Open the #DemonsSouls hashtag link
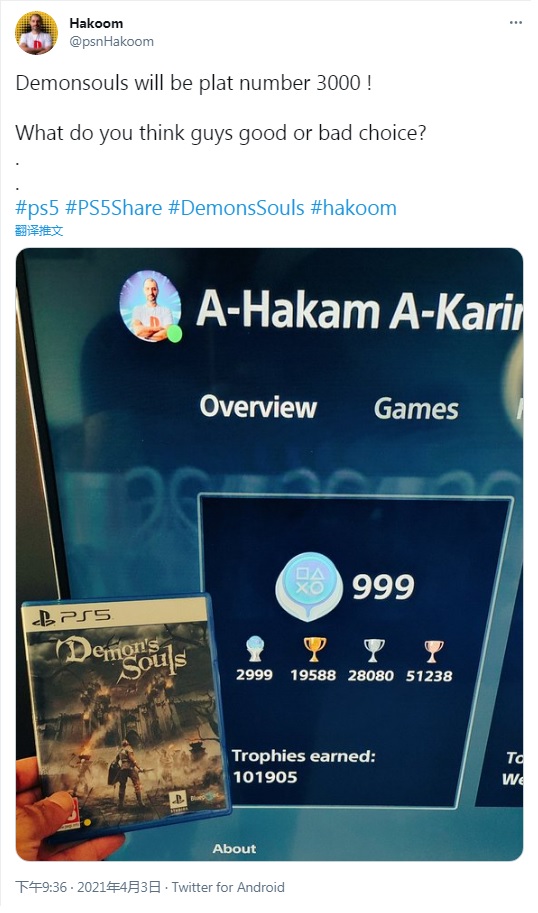Image resolution: width=538 pixels, height=913 pixels. click(236, 208)
